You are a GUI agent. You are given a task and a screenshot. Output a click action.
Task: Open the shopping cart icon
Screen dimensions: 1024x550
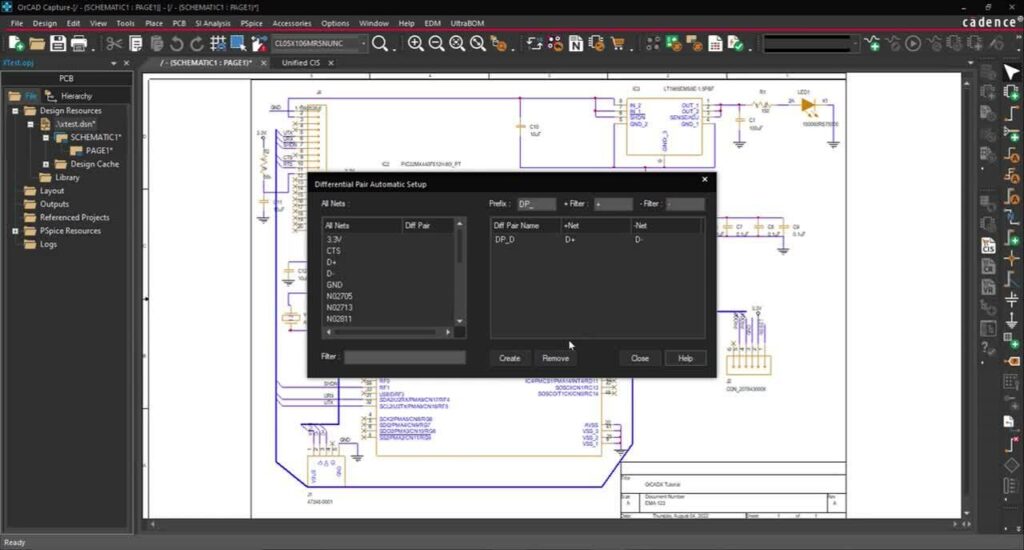click(617, 44)
